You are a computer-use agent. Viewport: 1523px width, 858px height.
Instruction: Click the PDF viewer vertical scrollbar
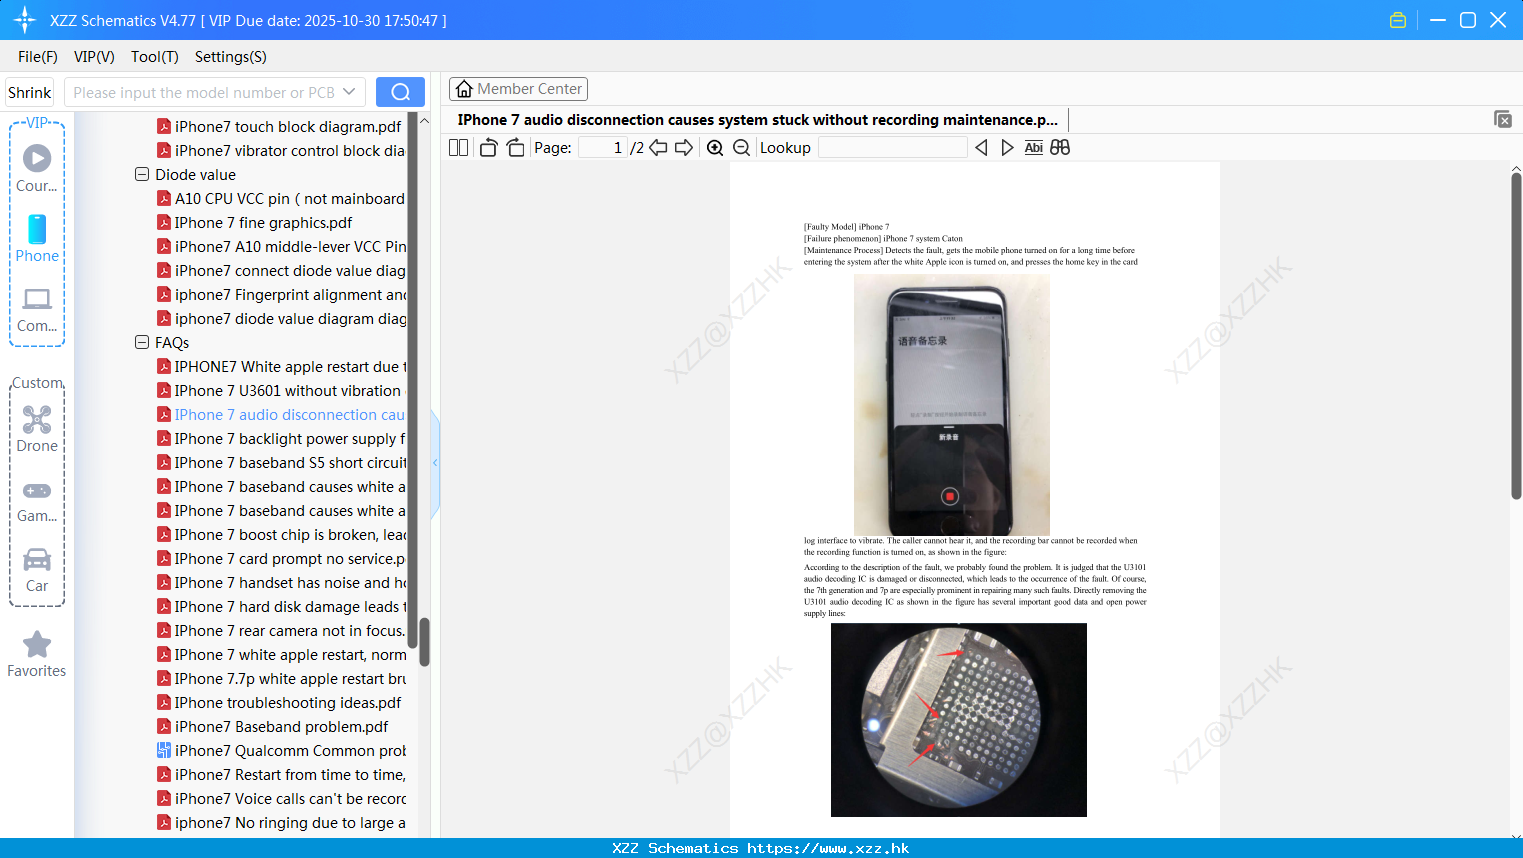click(x=1516, y=336)
